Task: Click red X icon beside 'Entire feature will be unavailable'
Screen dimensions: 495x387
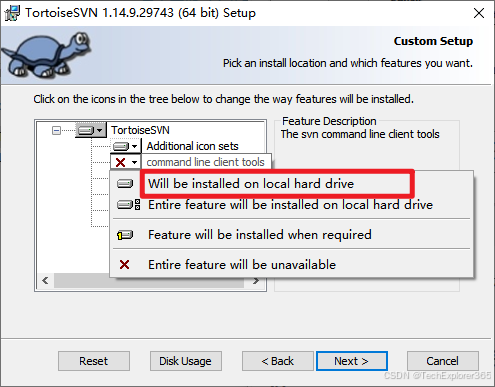Action: (x=124, y=265)
